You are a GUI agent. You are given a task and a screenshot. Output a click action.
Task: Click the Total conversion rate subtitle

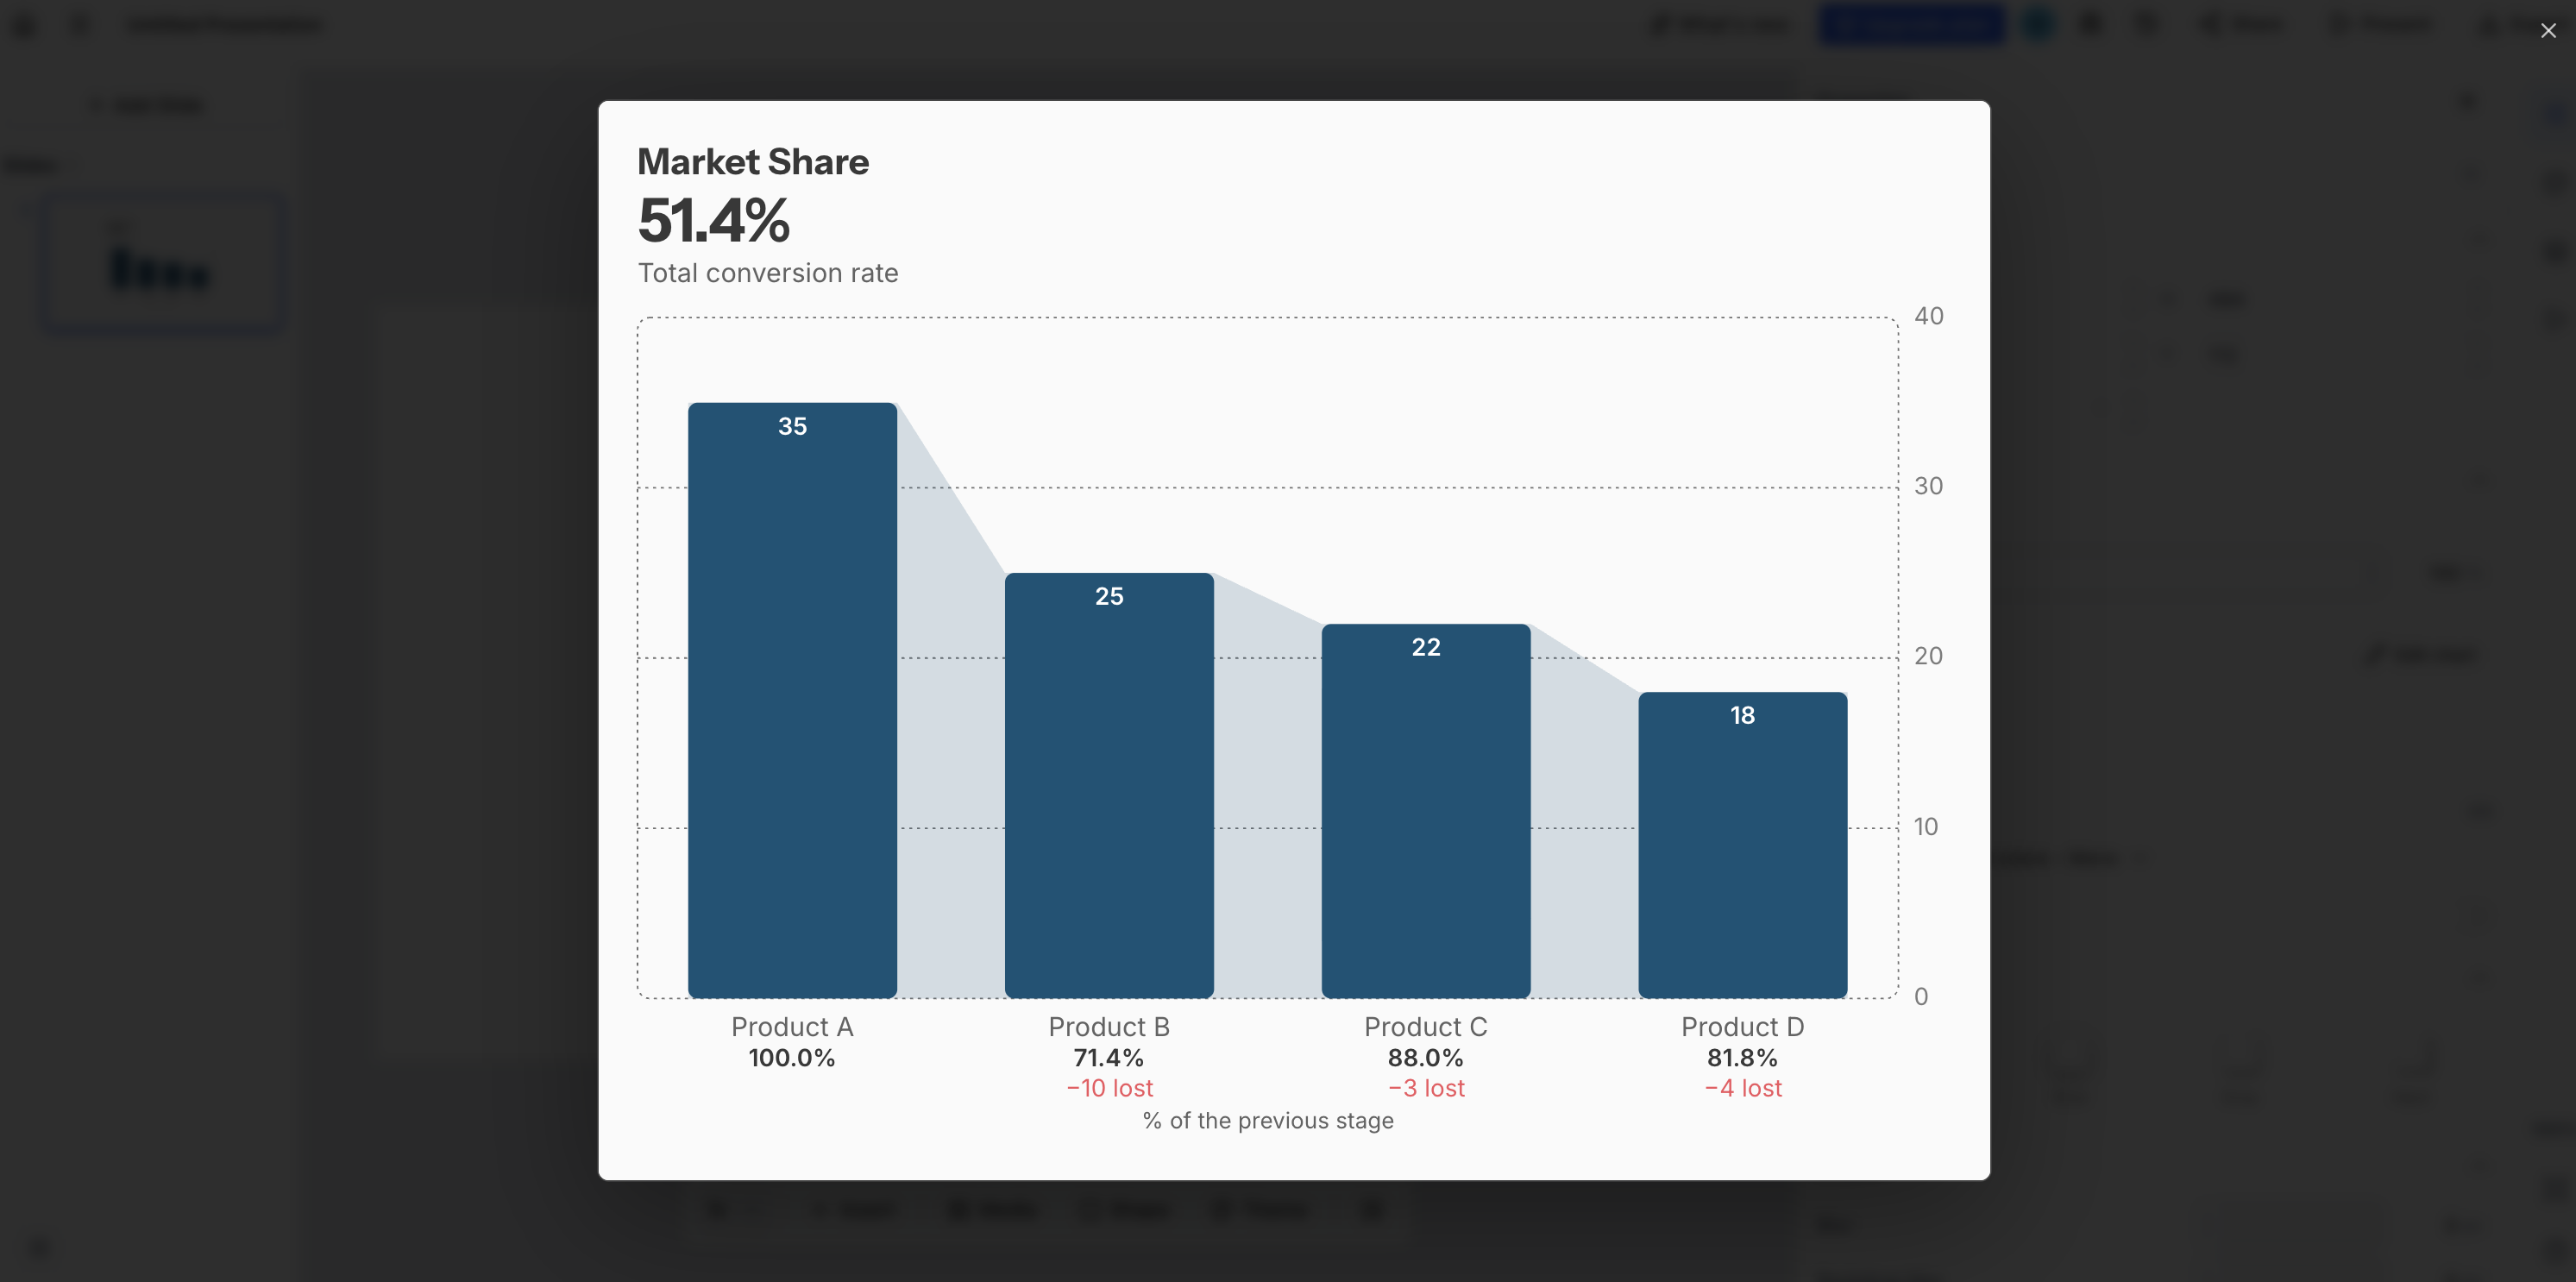click(x=768, y=273)
